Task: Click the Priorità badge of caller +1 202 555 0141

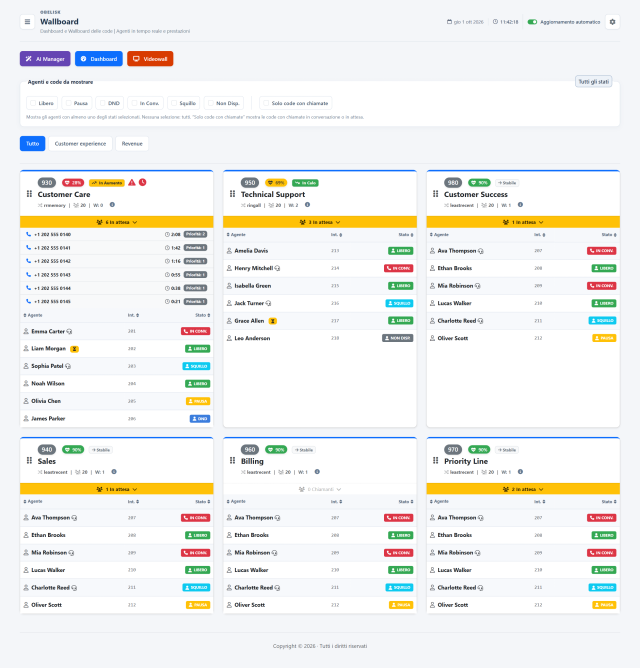Action: tap(196, 248)
